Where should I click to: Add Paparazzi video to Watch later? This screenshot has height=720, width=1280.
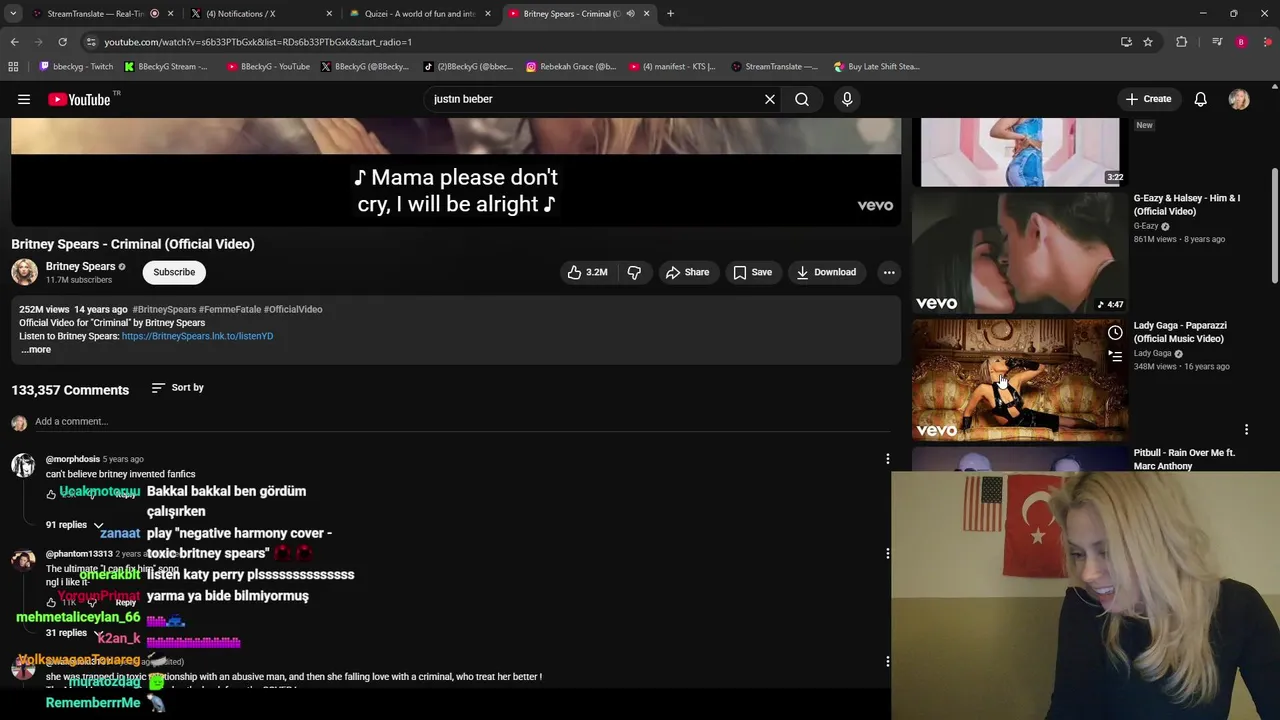tap(1115, 333)
